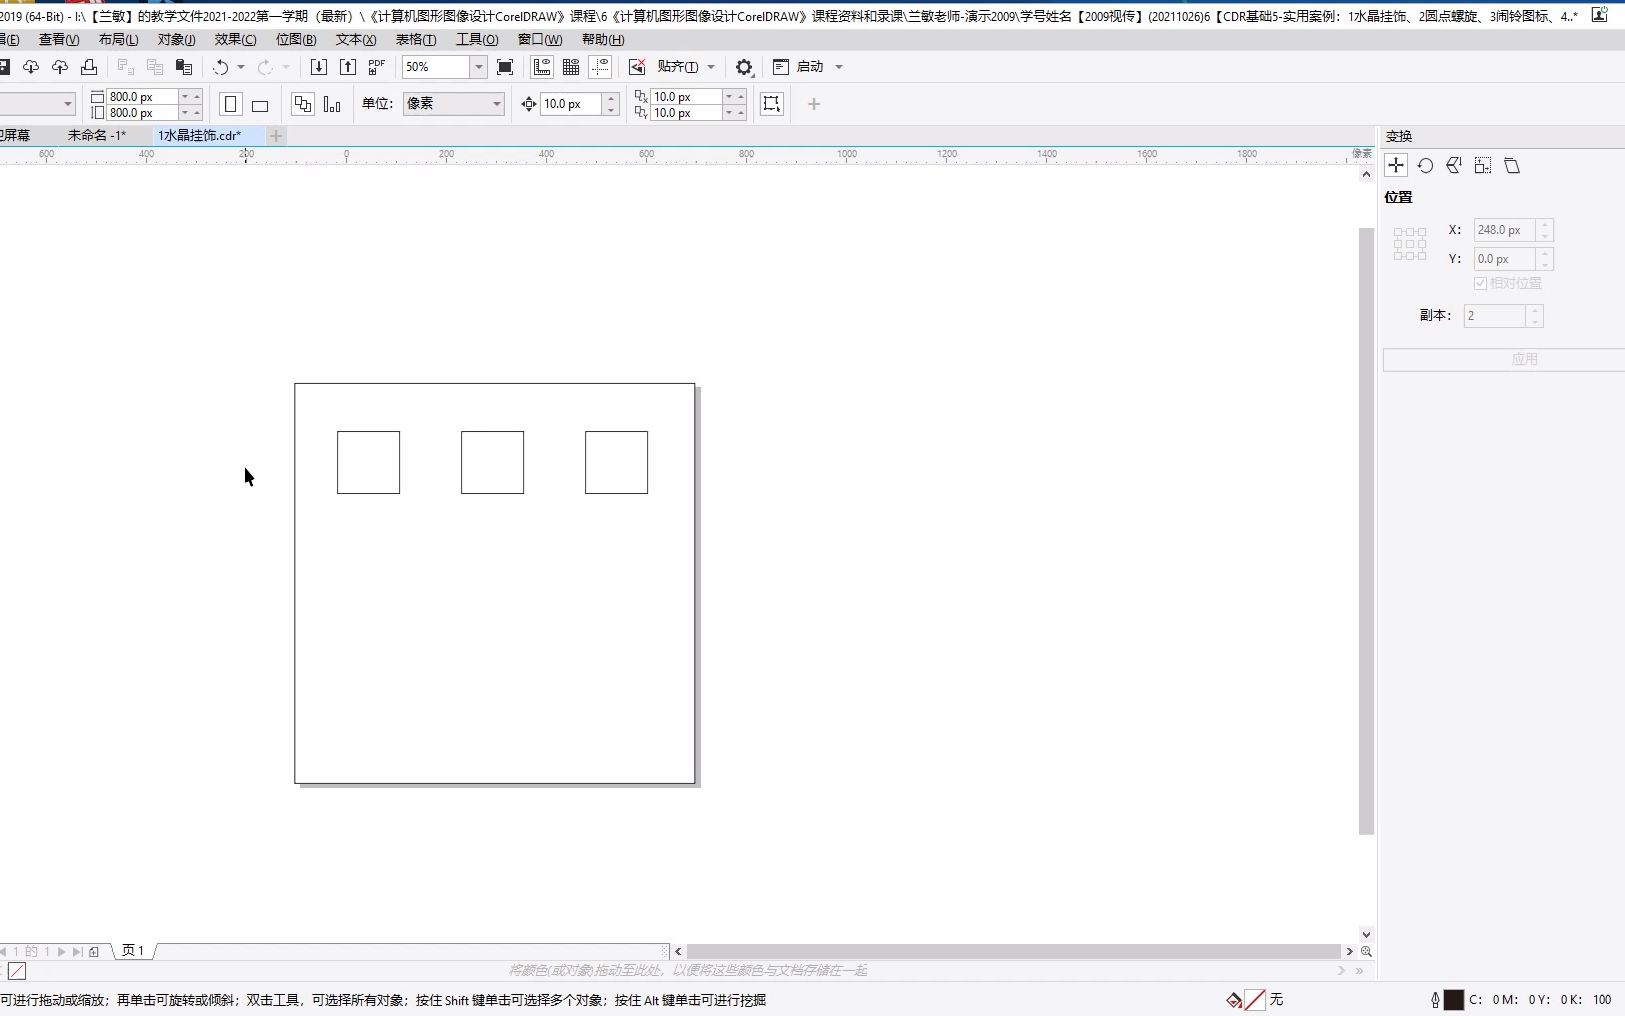Open the 启动 dropdown arrow
Screen dimensions: 1625x1016
[839, 67]
